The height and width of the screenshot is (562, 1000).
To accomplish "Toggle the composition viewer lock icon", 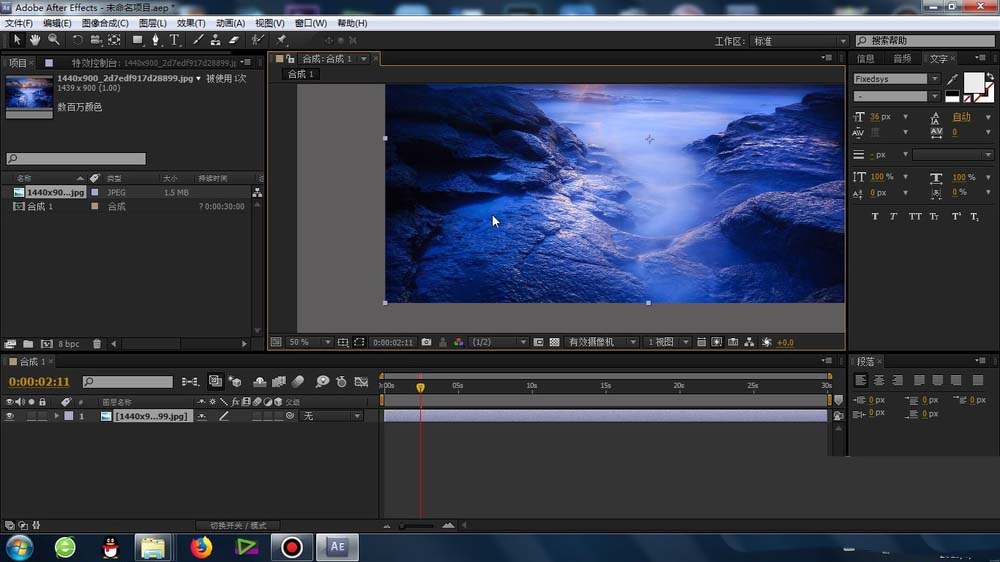I will tap(290, 59).
